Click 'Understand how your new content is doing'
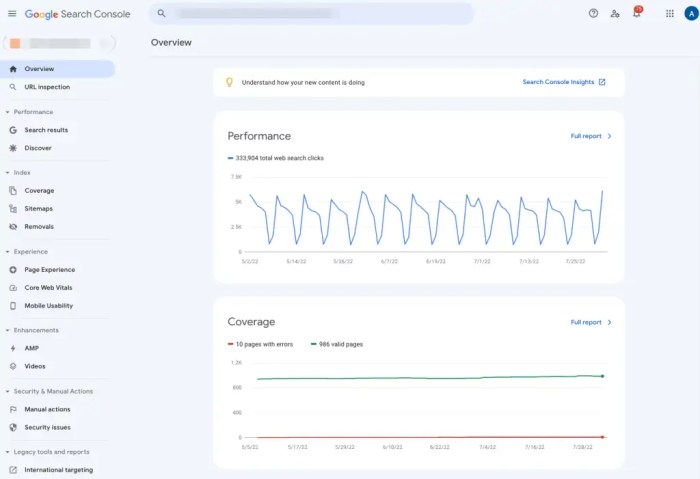Image resolution: width=700 pixels, height=479 pixels. click(x=303, y=83)
